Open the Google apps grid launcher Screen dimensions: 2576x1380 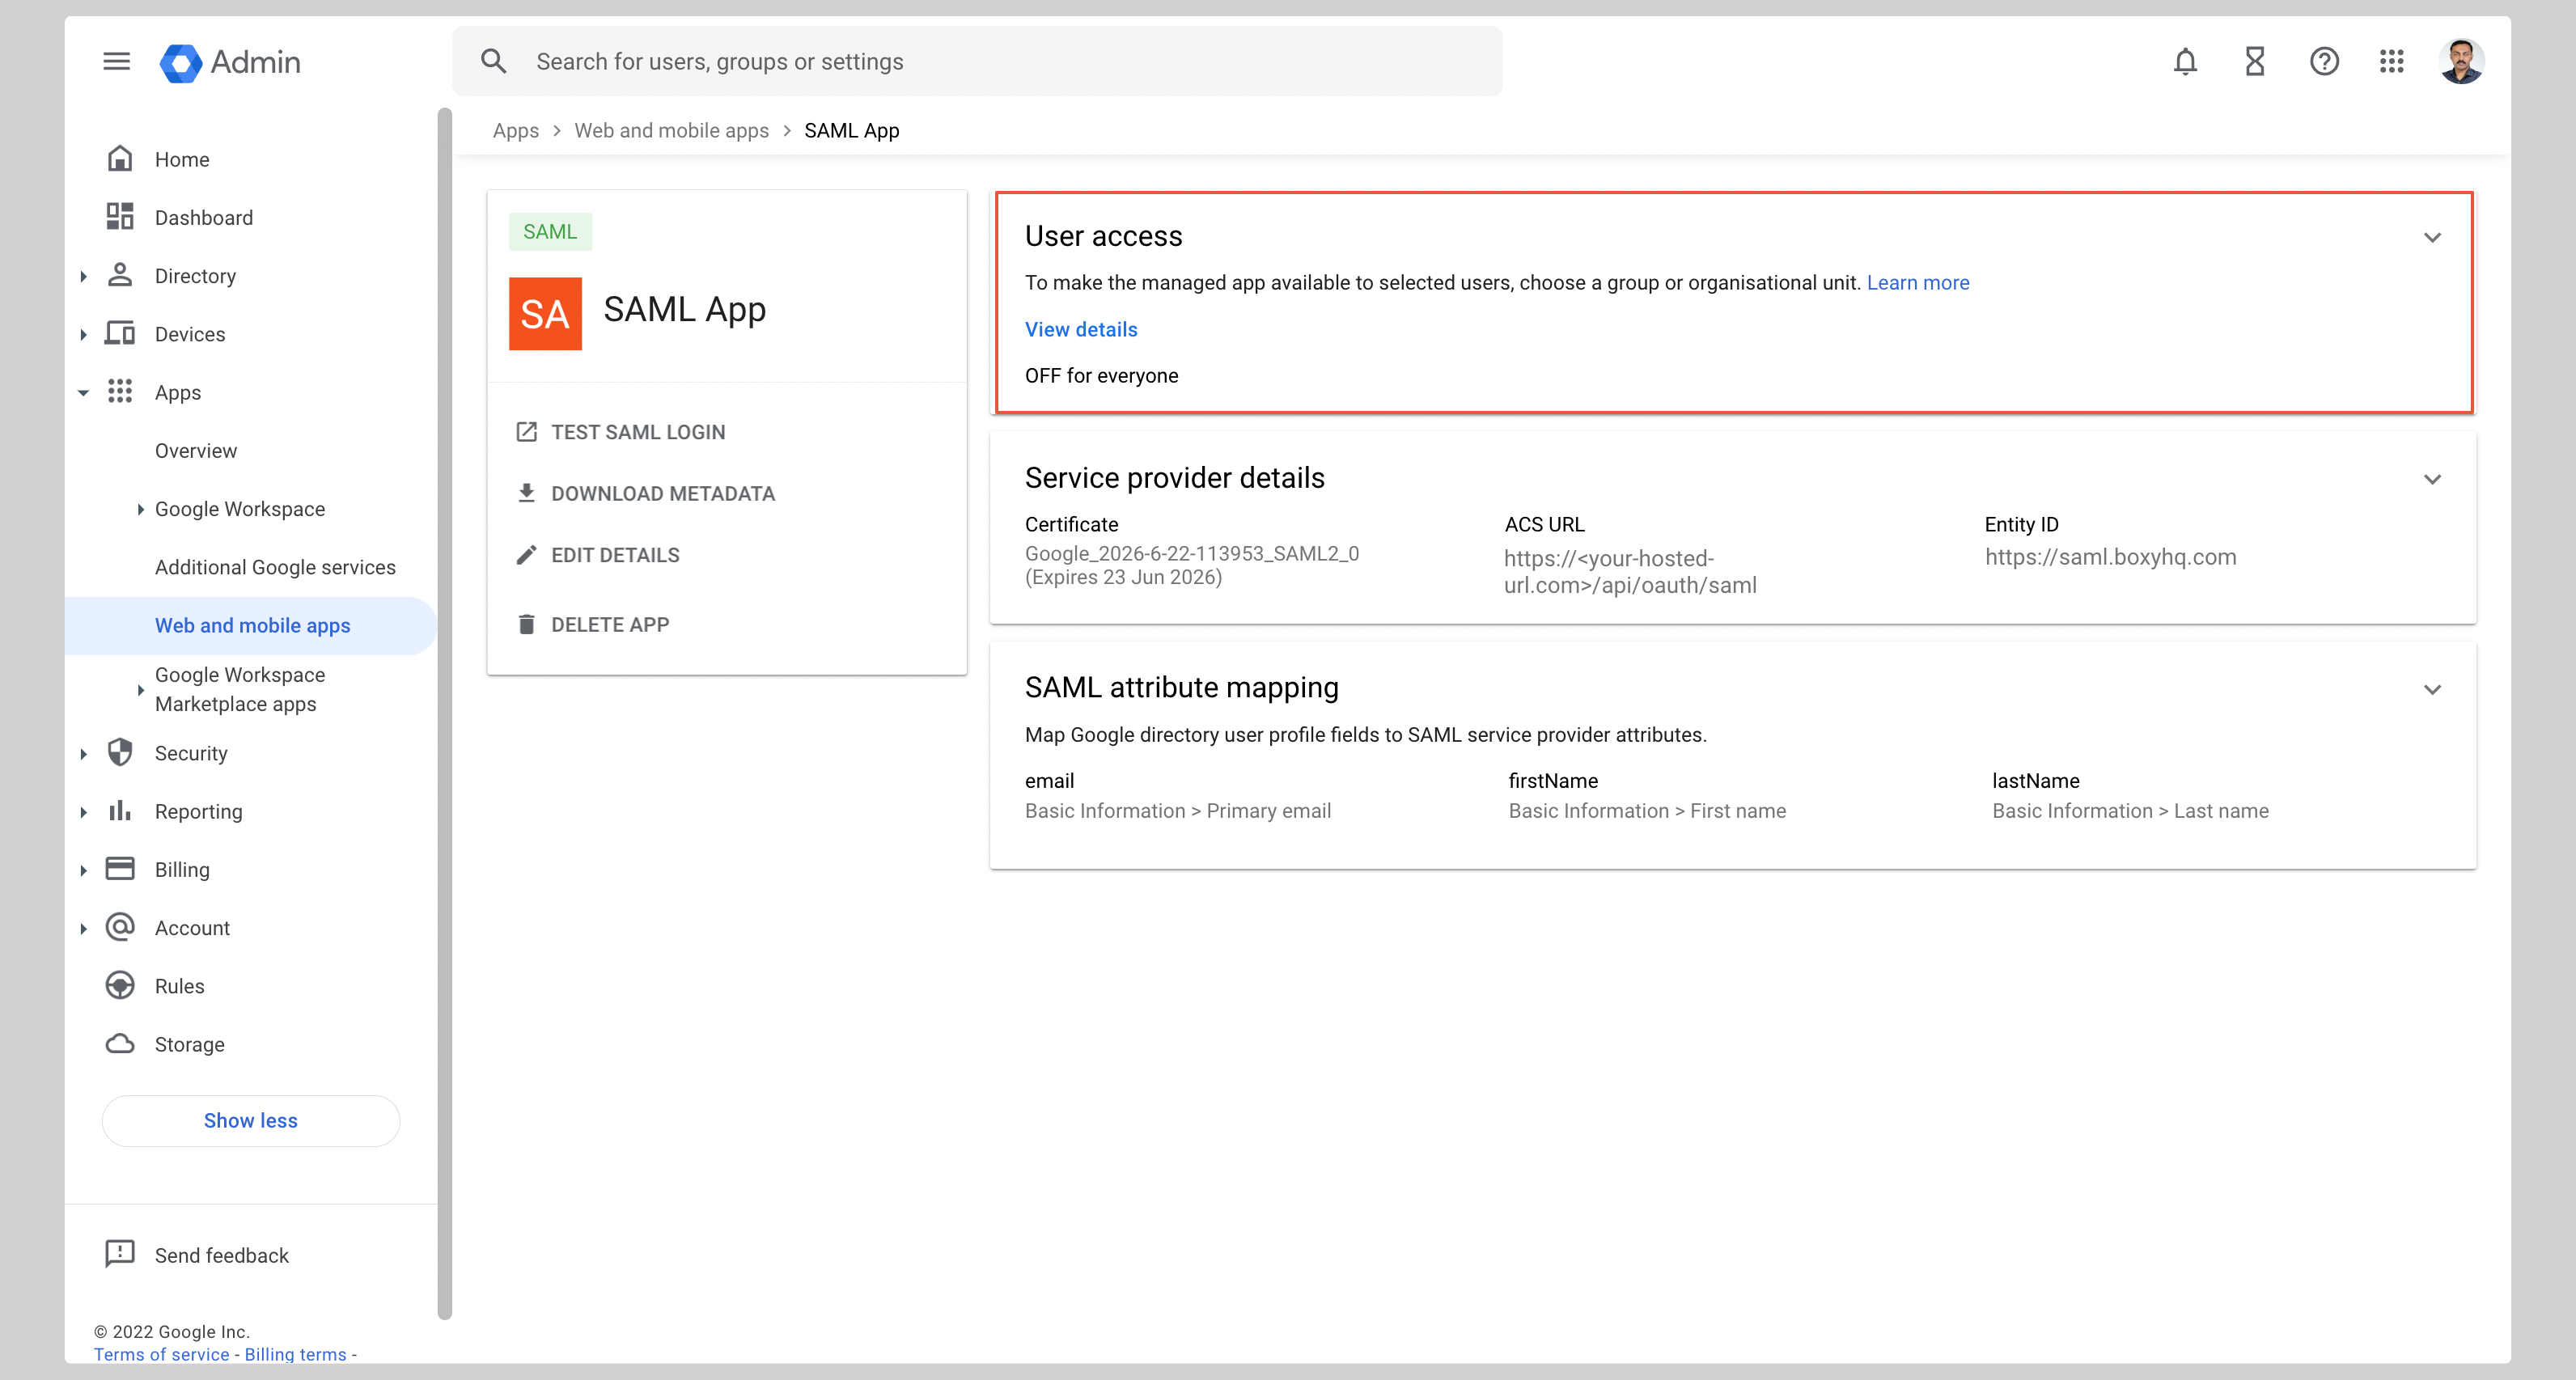point(2393,61)
